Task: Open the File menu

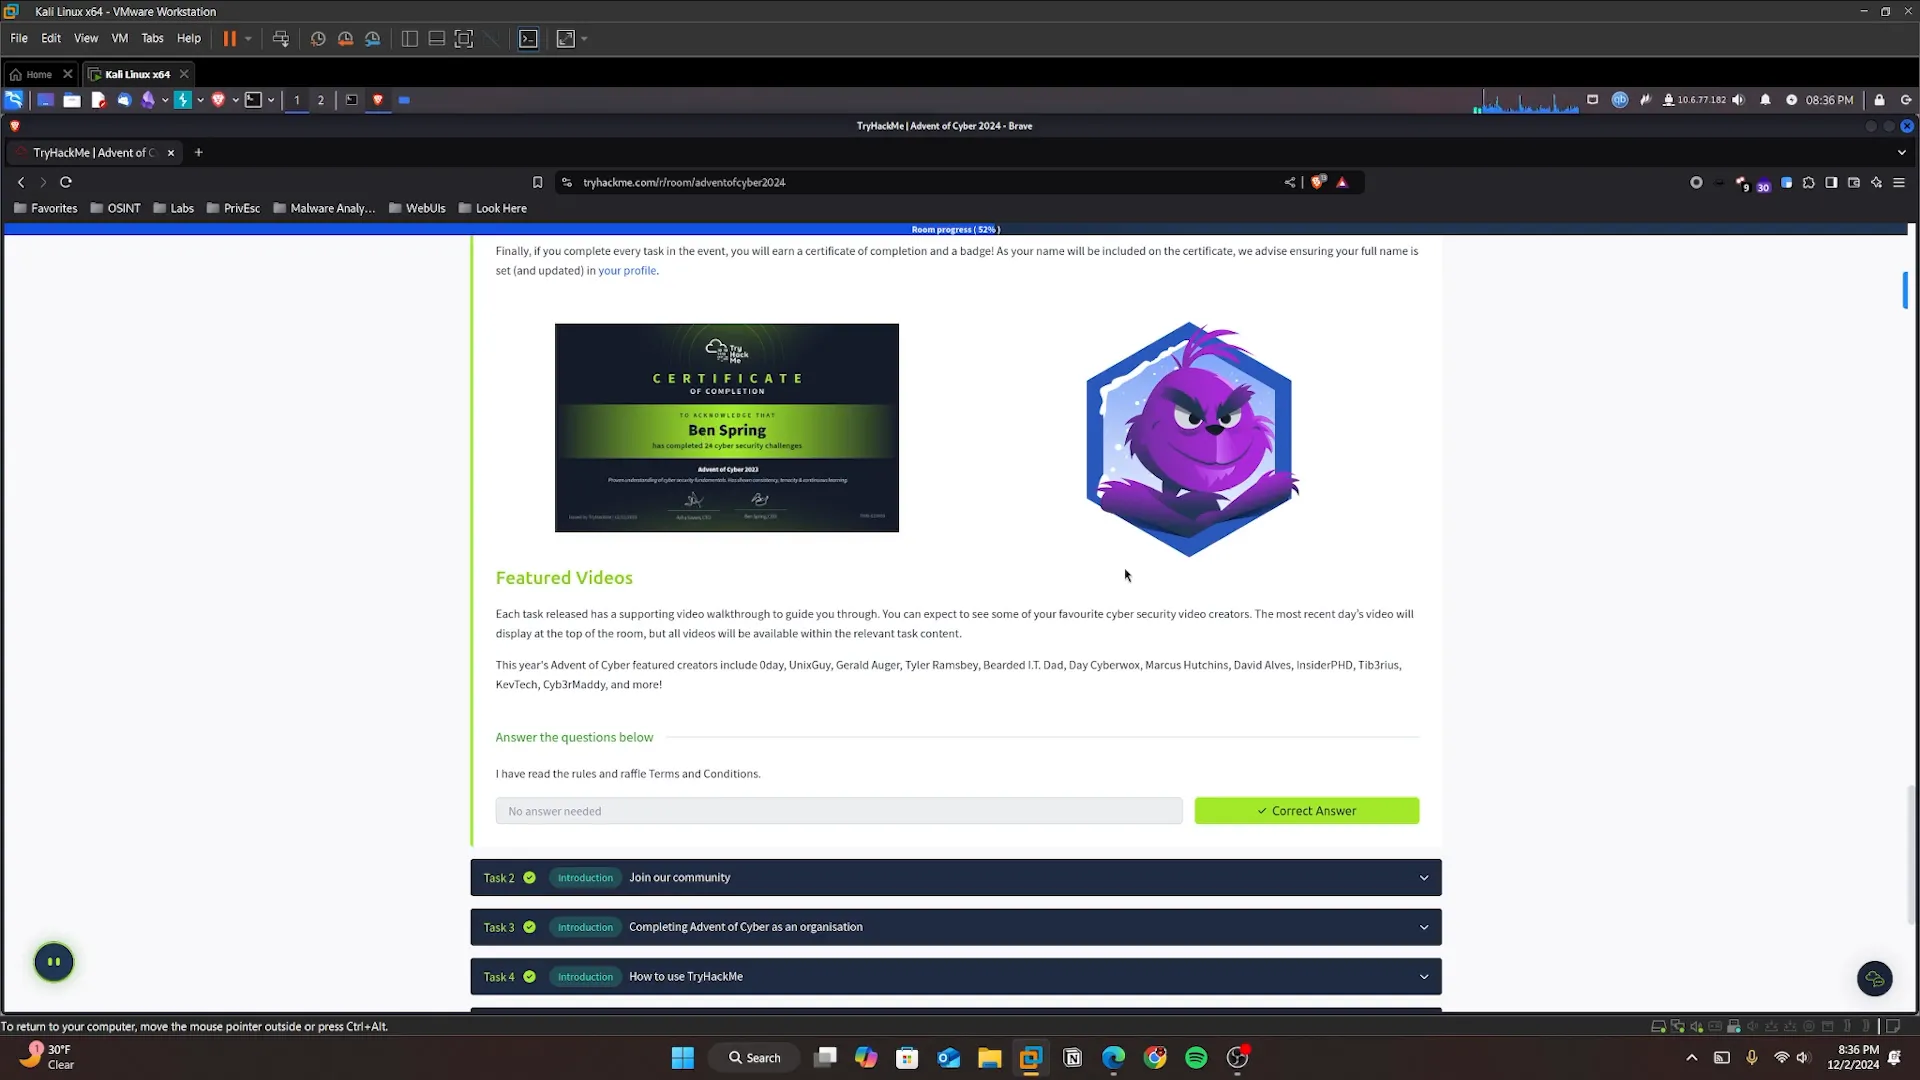Action: 19,38
